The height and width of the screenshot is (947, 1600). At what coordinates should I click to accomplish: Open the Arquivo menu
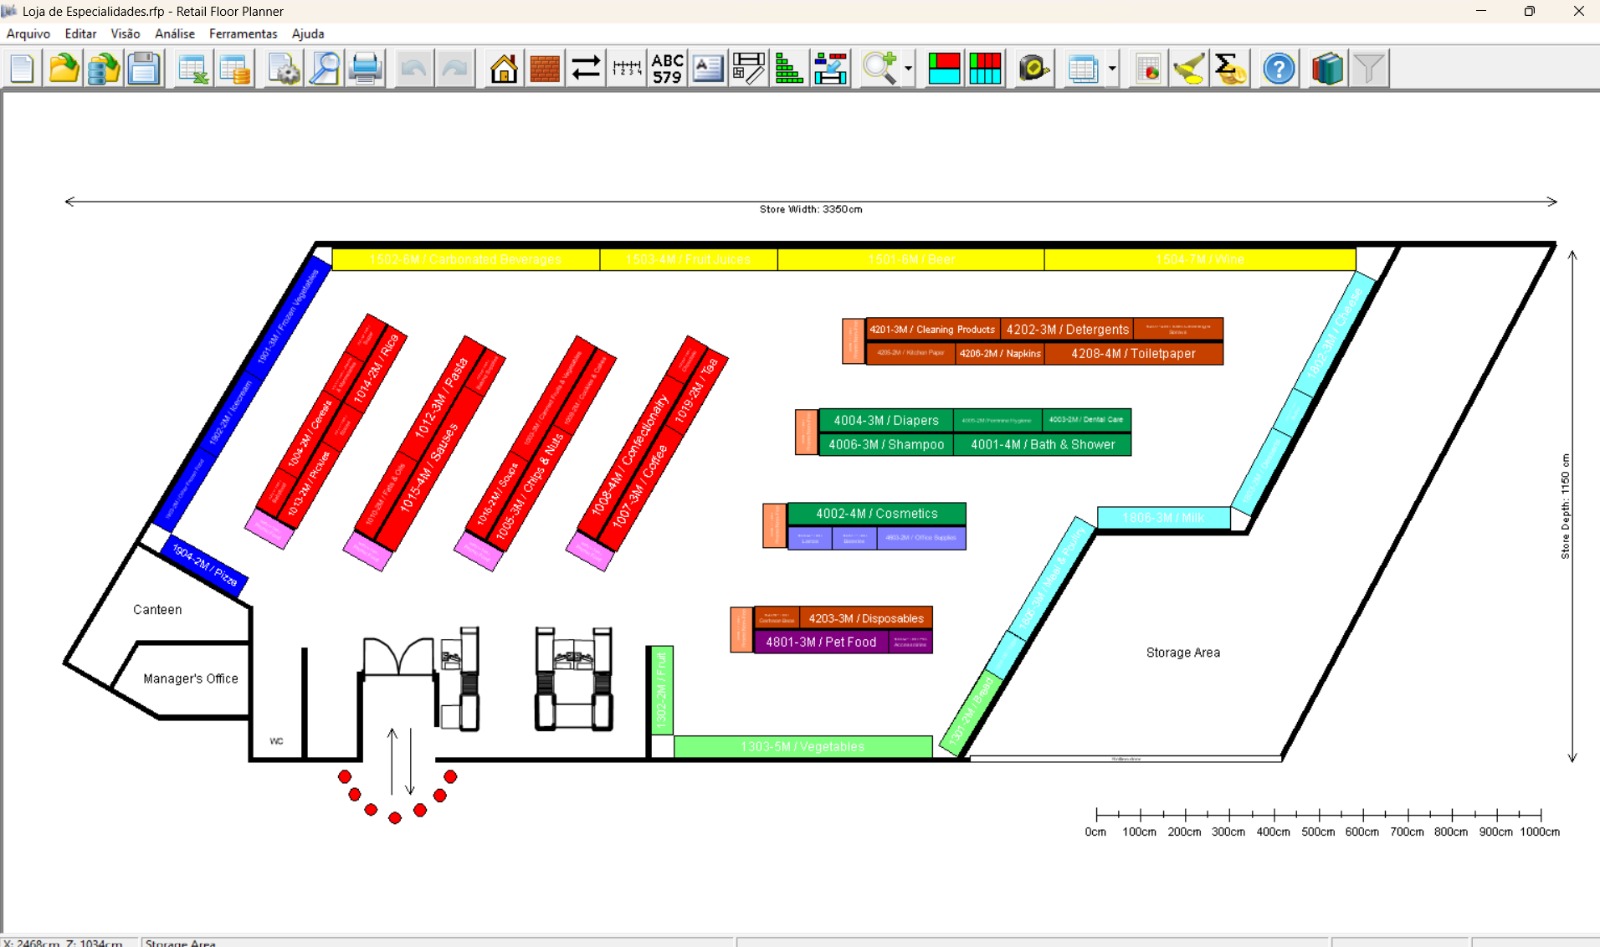pos(28,34)
